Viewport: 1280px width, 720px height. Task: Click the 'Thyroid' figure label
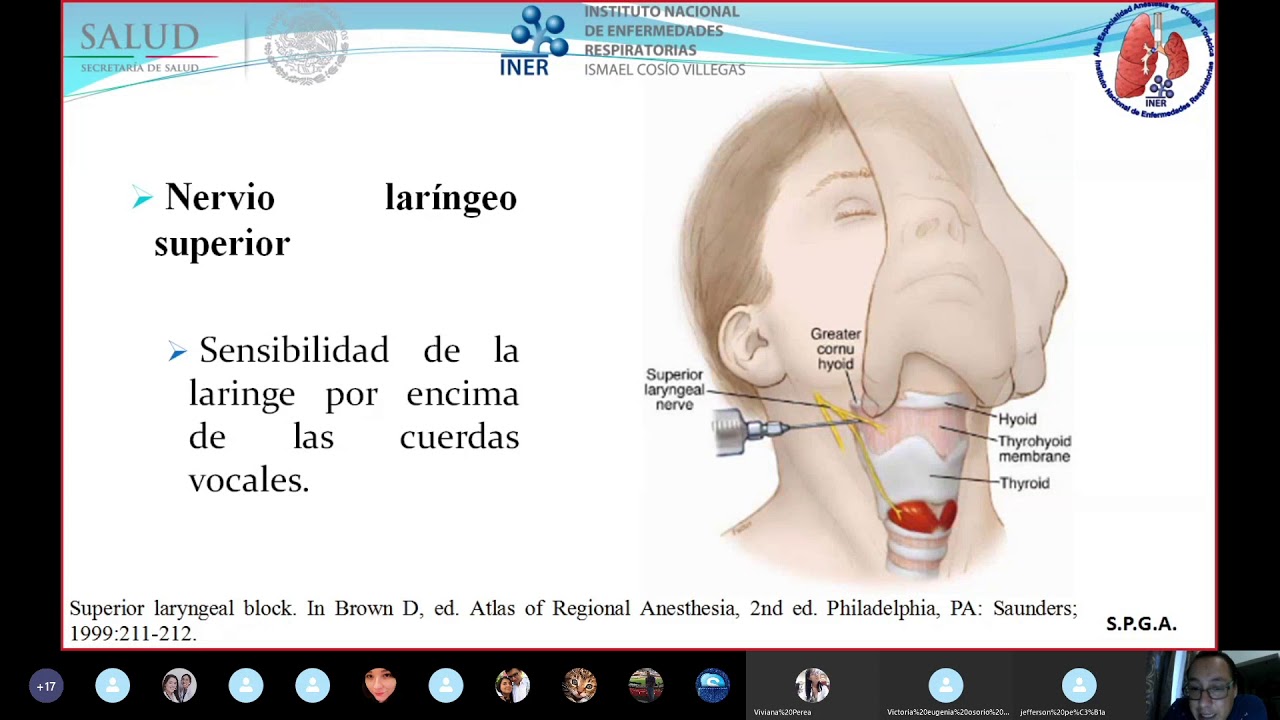pos(1024,483)
